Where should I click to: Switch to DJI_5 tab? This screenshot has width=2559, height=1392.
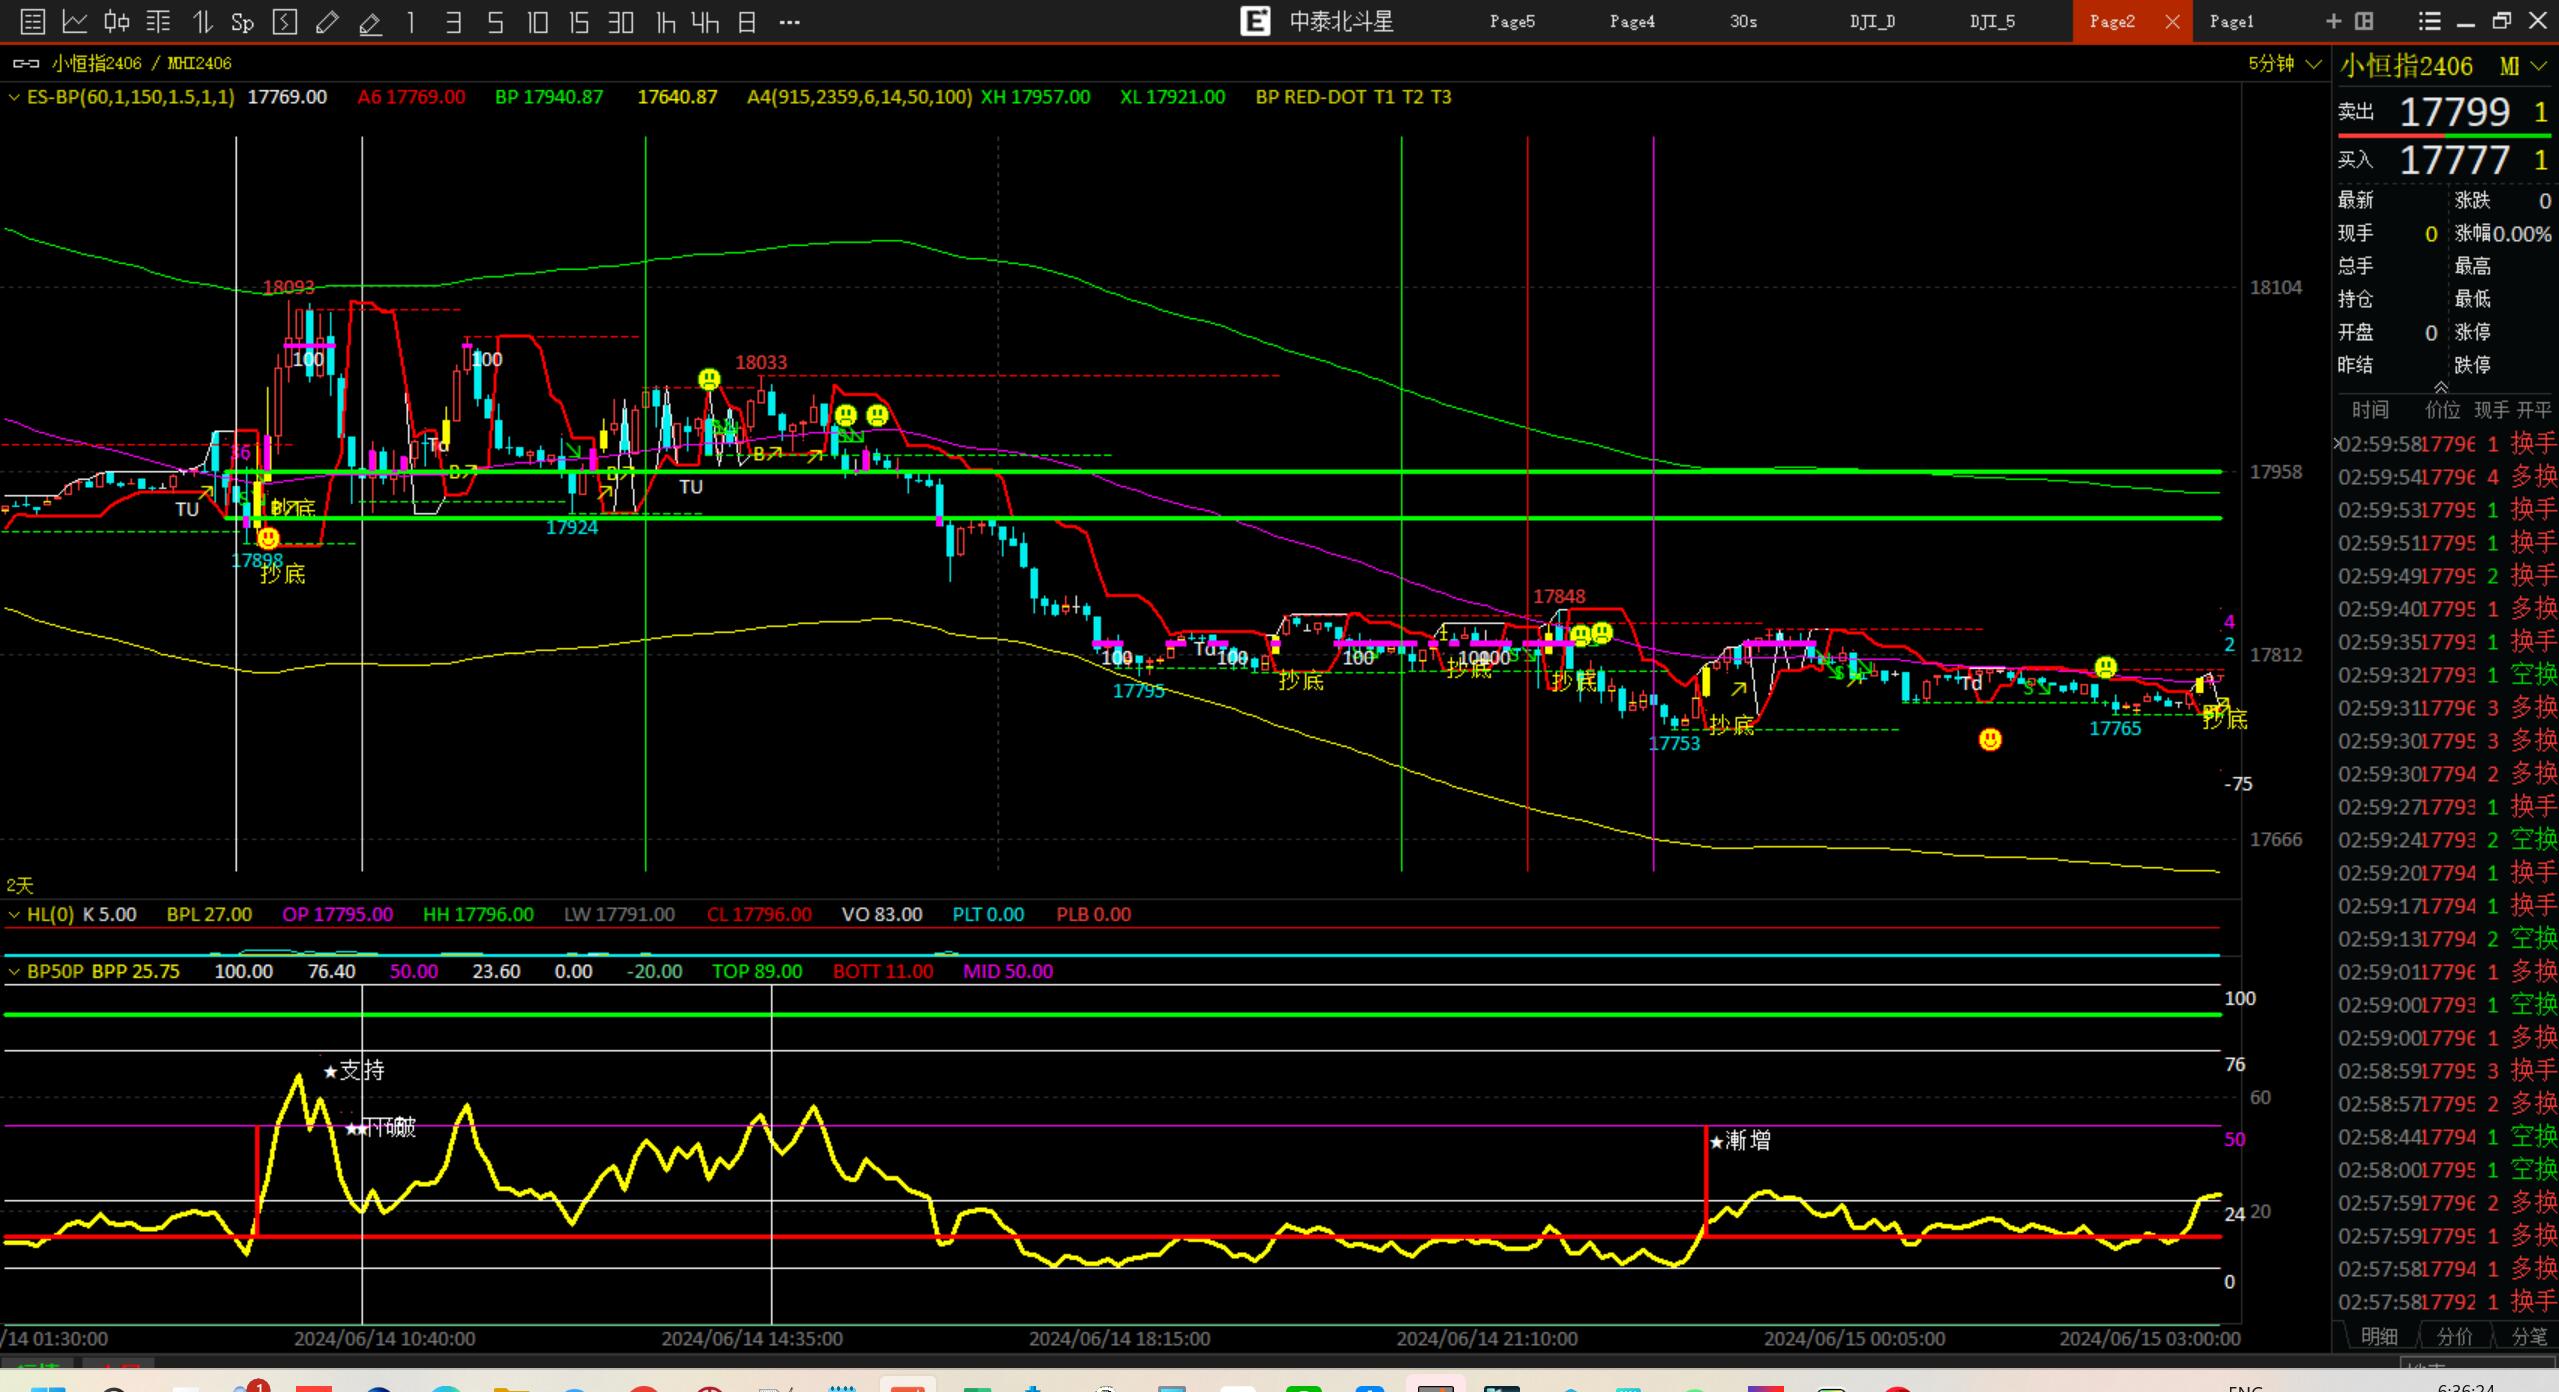tap(1992, 21)
